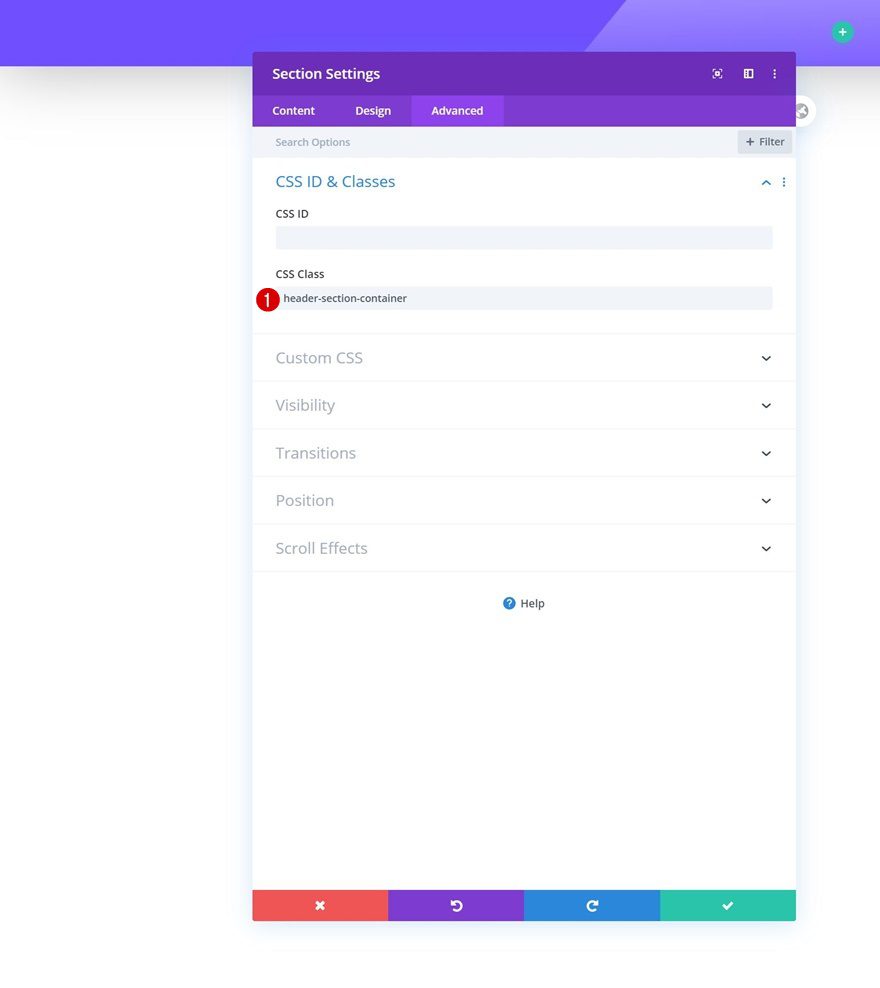Switch to the Design tab
The image size is (880, 988).
(373, 111)
